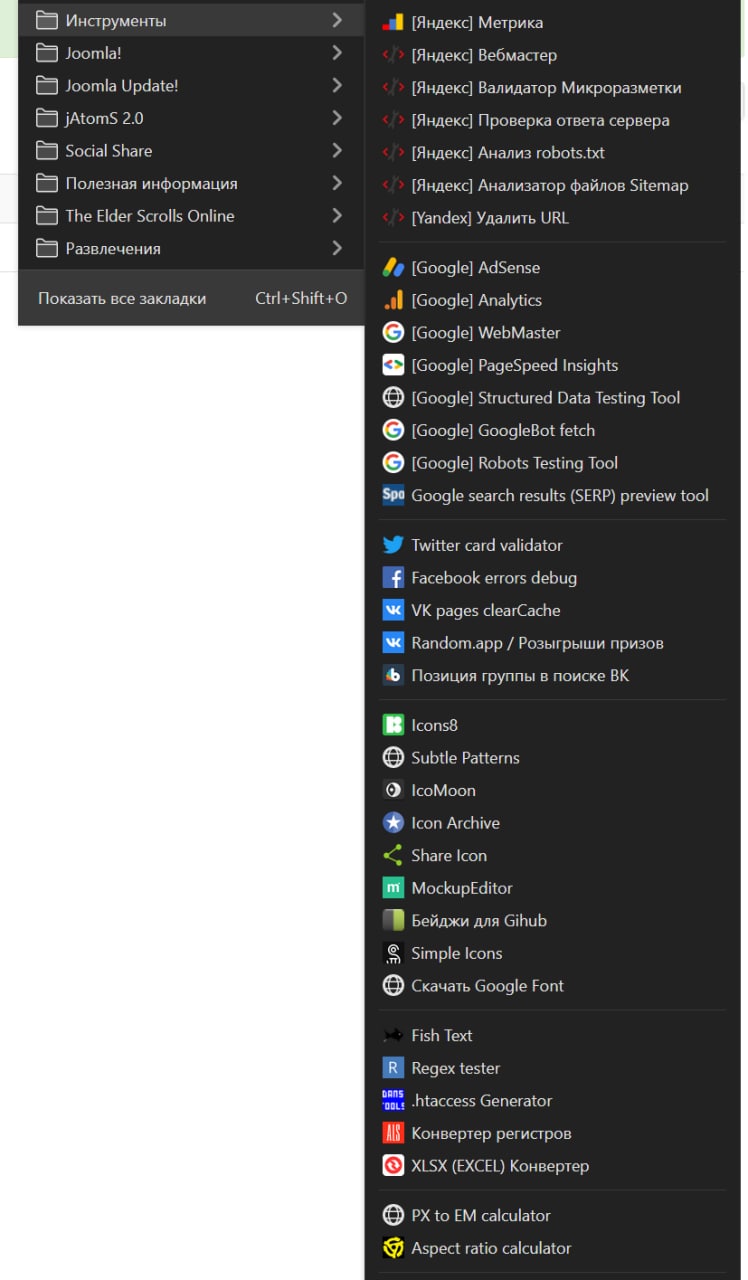Click the green Icons8 favicon
The width and height of the screenshot is (748, 1280).
(x=393, y=725)
